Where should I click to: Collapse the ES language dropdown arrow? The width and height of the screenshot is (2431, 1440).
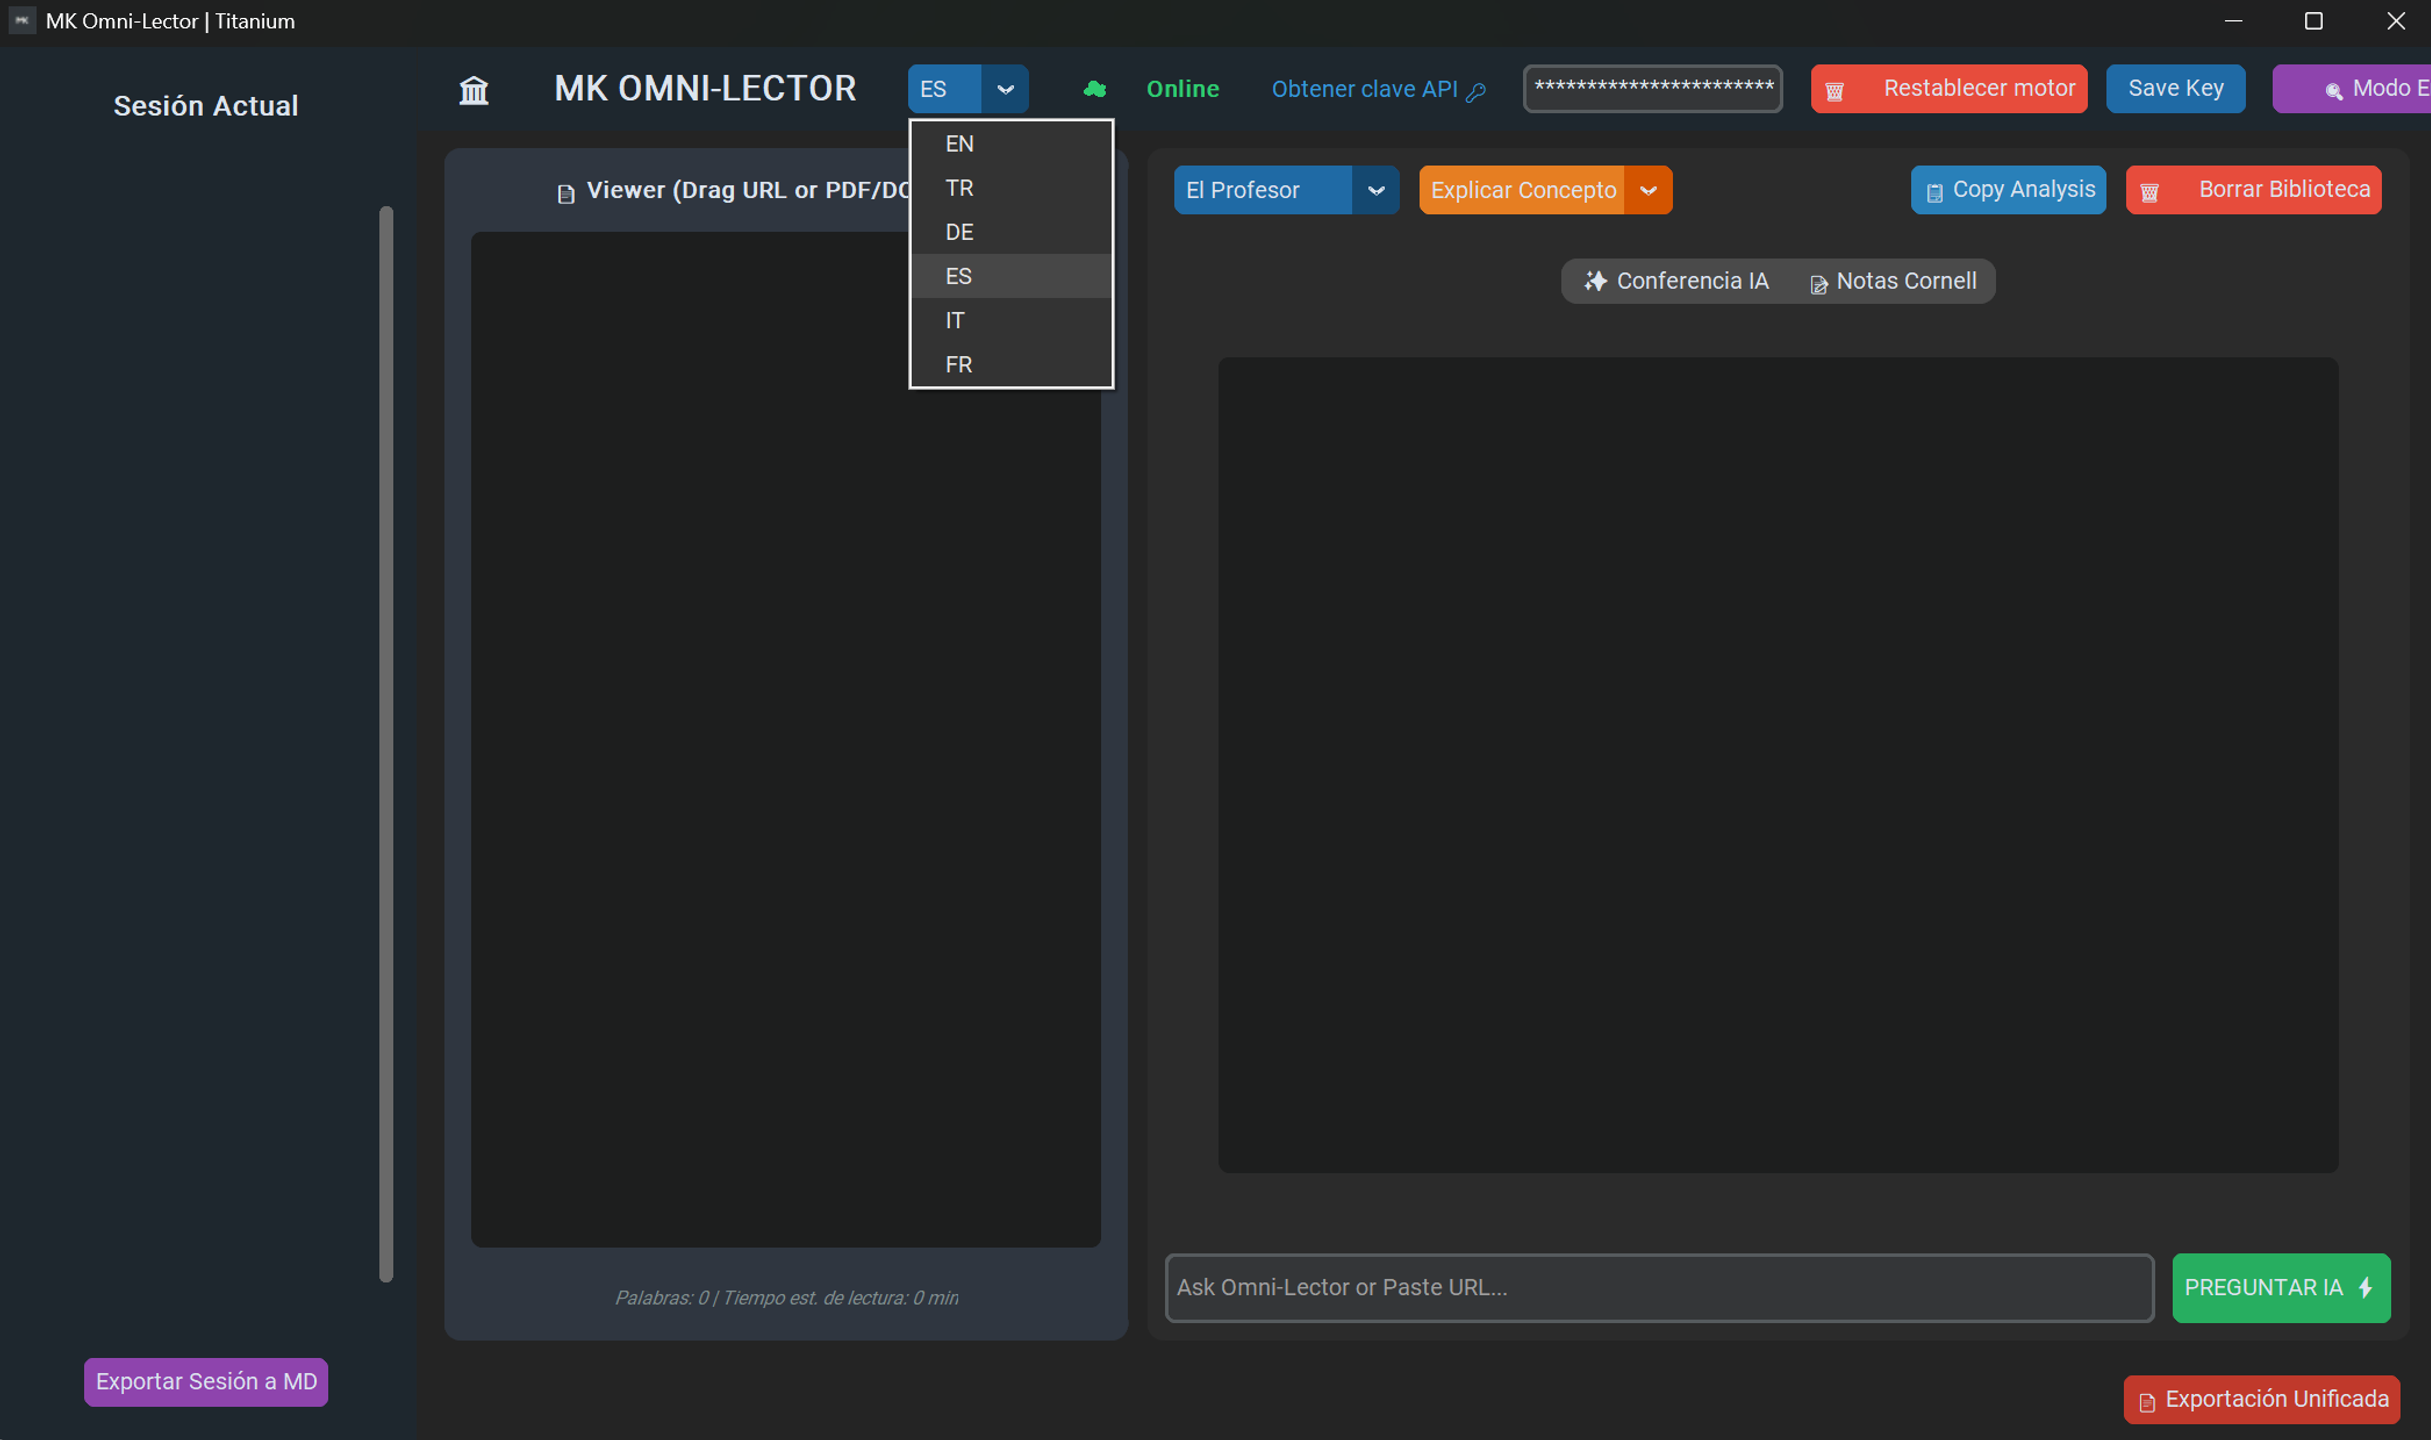coord(1005,89)
